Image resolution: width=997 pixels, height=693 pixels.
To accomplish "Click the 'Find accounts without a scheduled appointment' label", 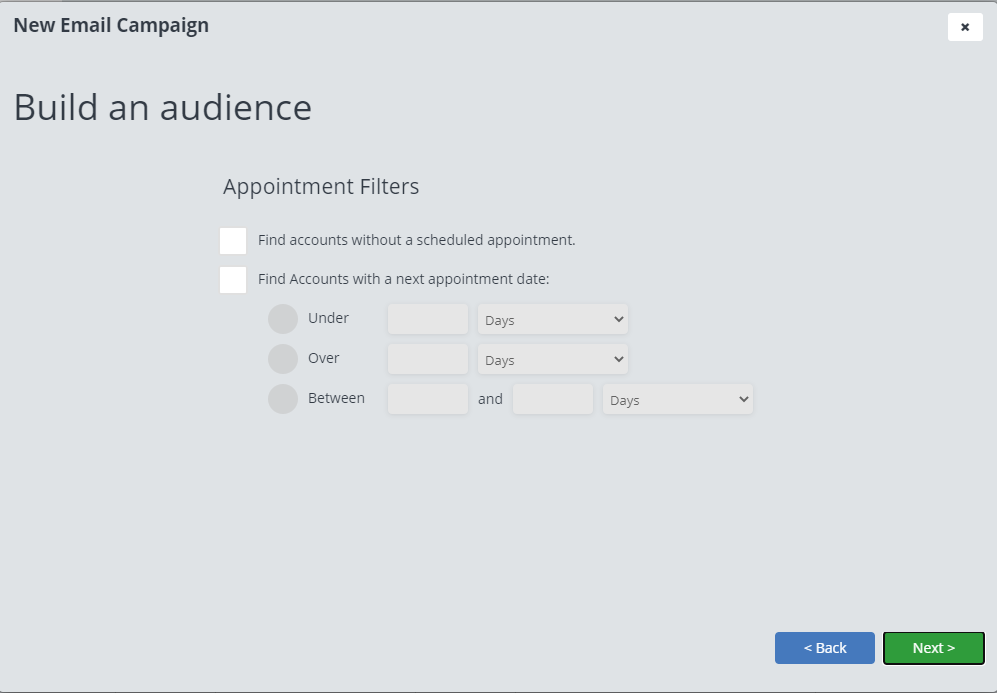I will 417,240.
